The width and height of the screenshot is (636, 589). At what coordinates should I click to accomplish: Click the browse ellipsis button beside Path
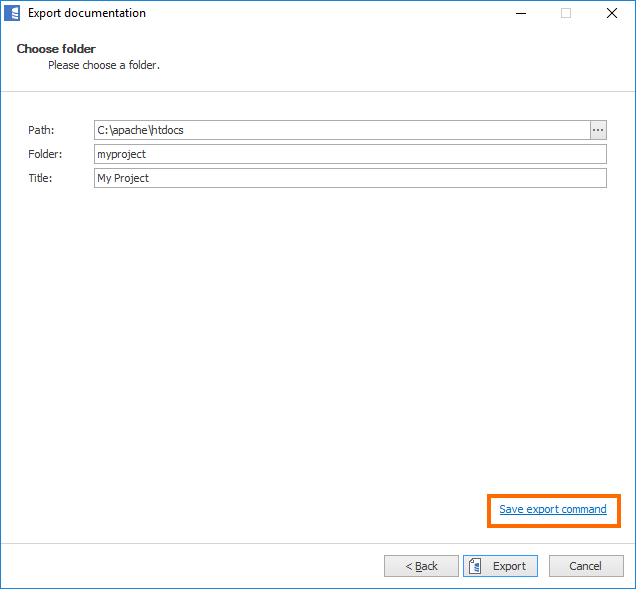(x=598, y=130)
